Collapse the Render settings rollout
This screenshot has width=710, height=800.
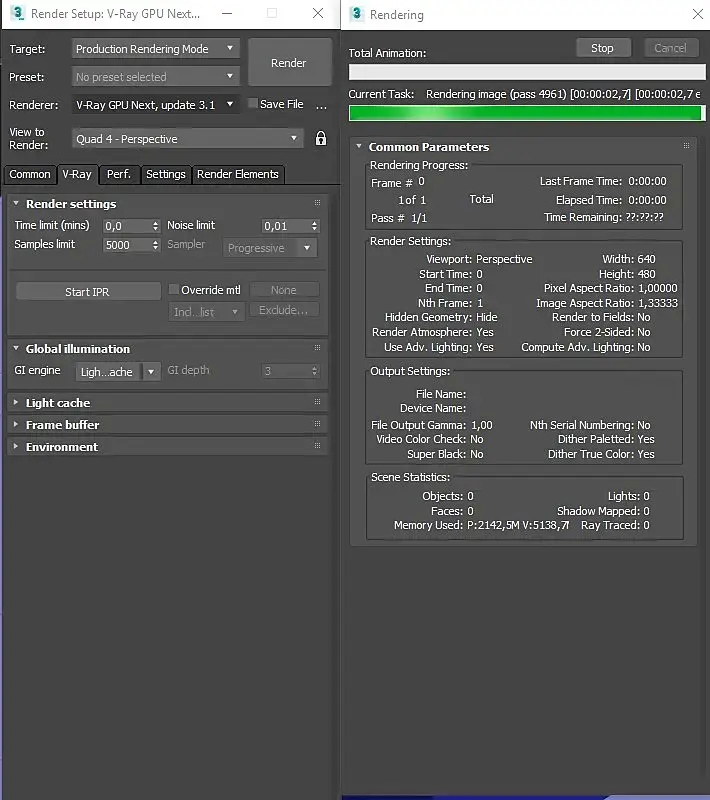tap(16, 204)
